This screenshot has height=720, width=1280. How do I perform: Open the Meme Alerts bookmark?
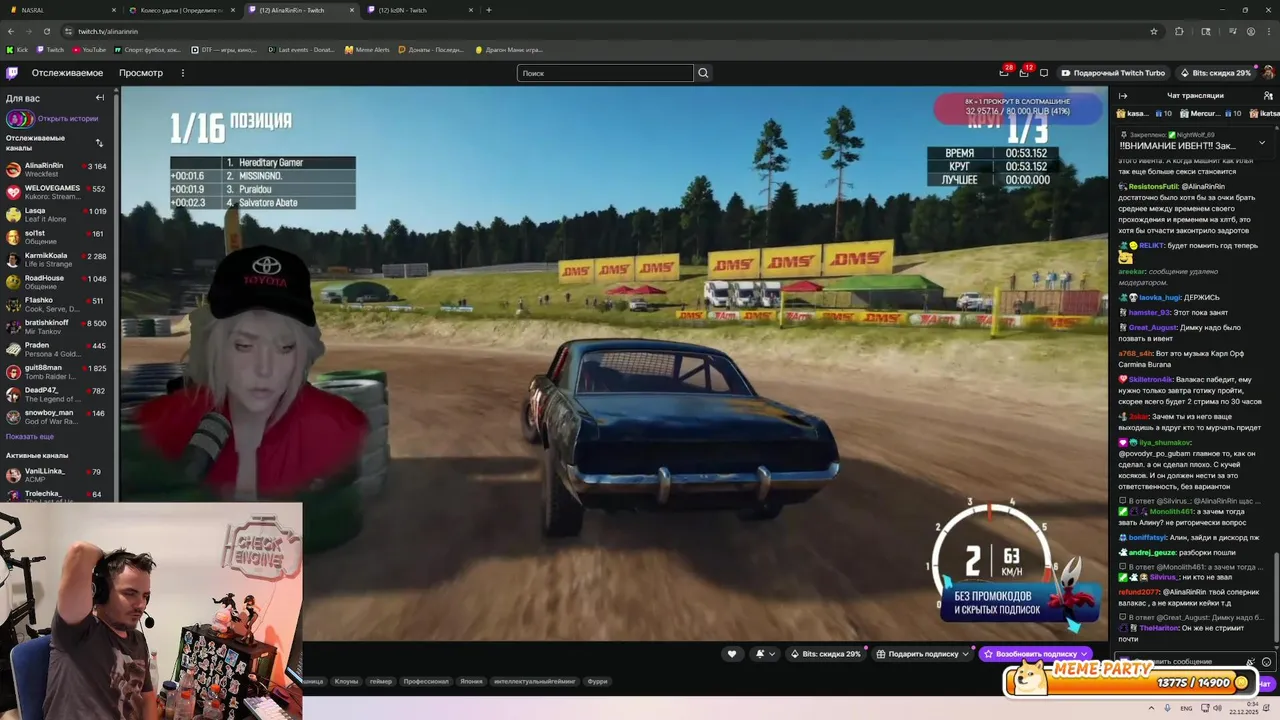click(x=368, y=49)
